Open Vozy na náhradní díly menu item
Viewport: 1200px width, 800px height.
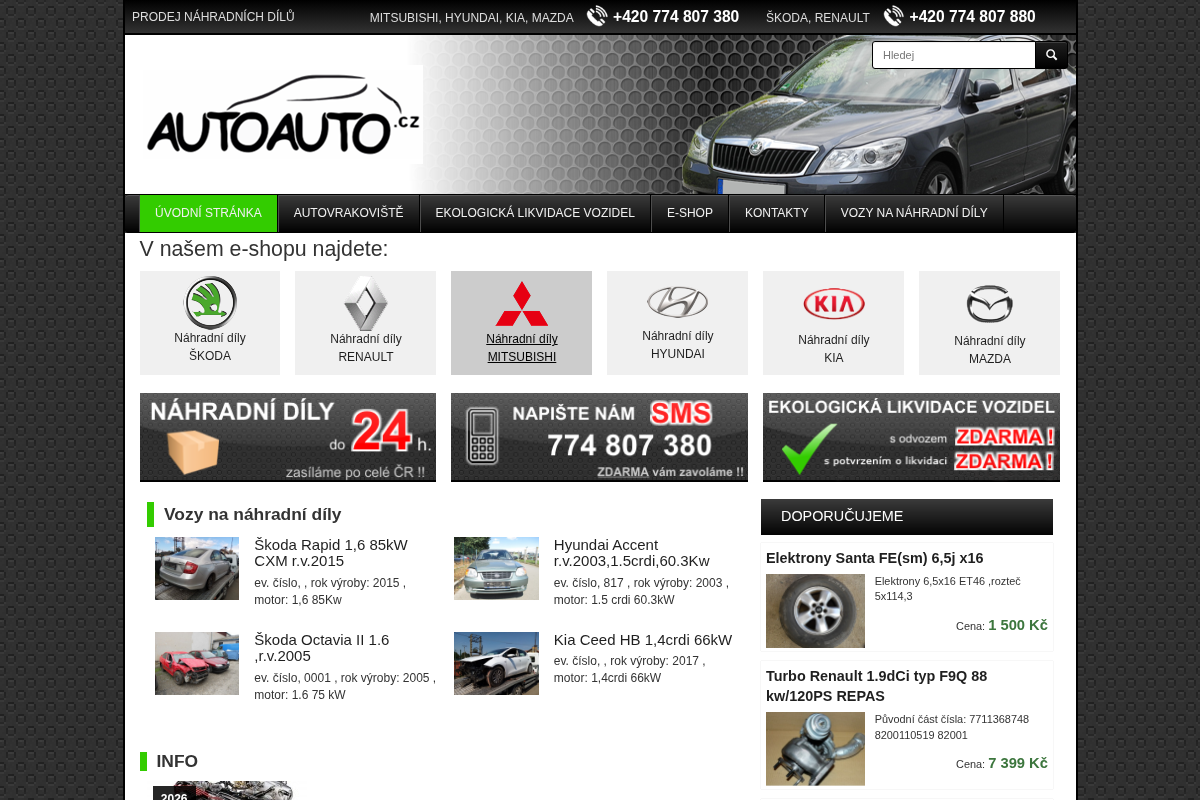tap(914, 213)
